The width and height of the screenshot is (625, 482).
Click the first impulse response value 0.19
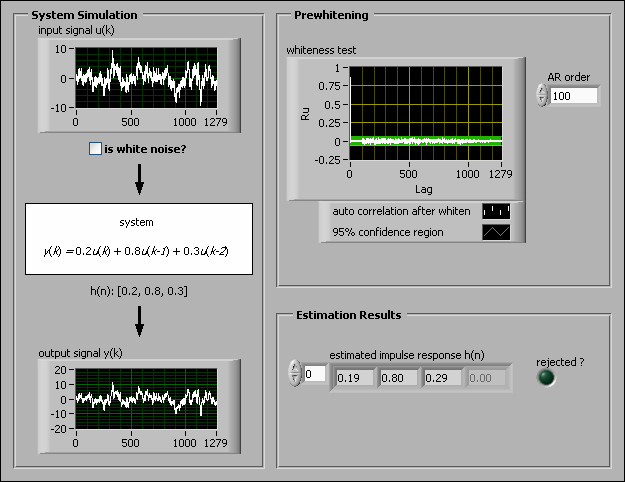click(353, 378)
